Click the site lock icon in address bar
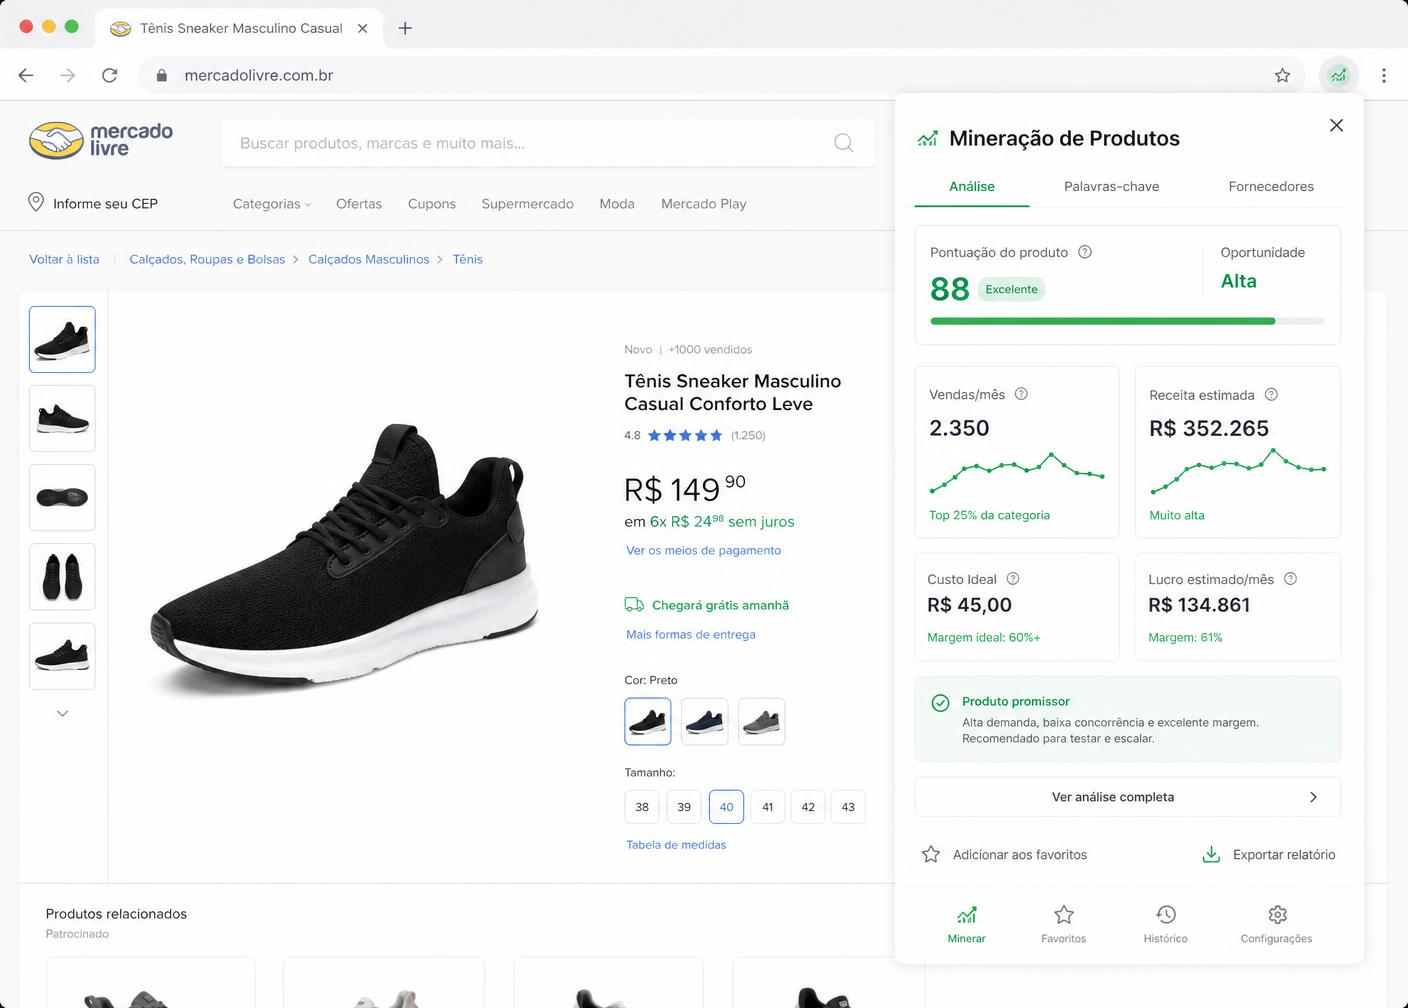The width and height of the screenshot is (1408, 1008). [x=162, y=75]
